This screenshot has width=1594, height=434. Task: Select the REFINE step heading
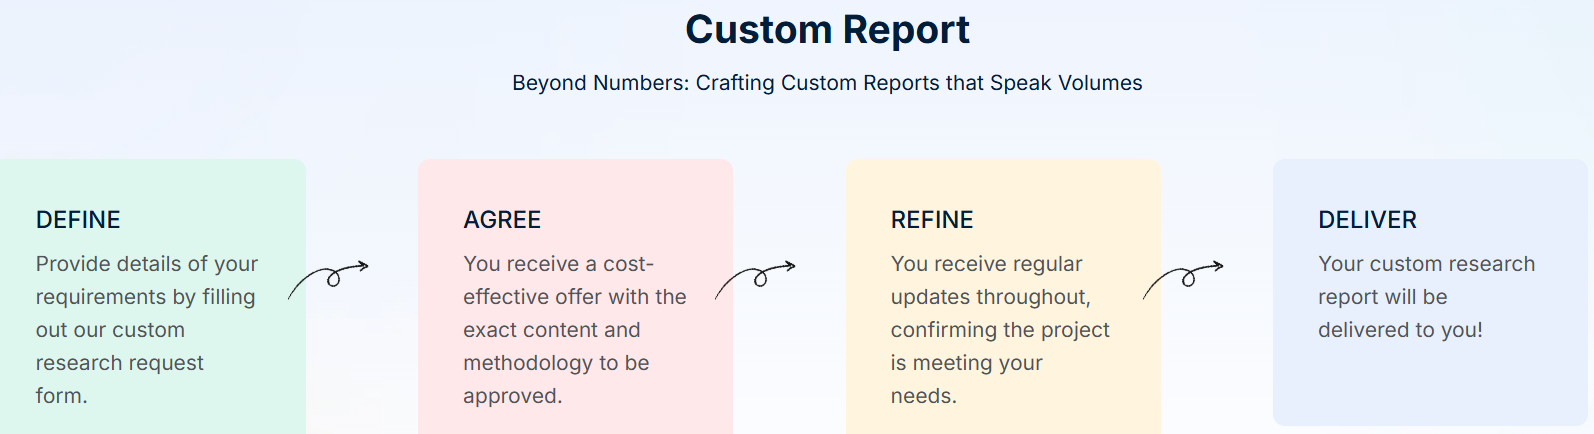pos(932,220)
